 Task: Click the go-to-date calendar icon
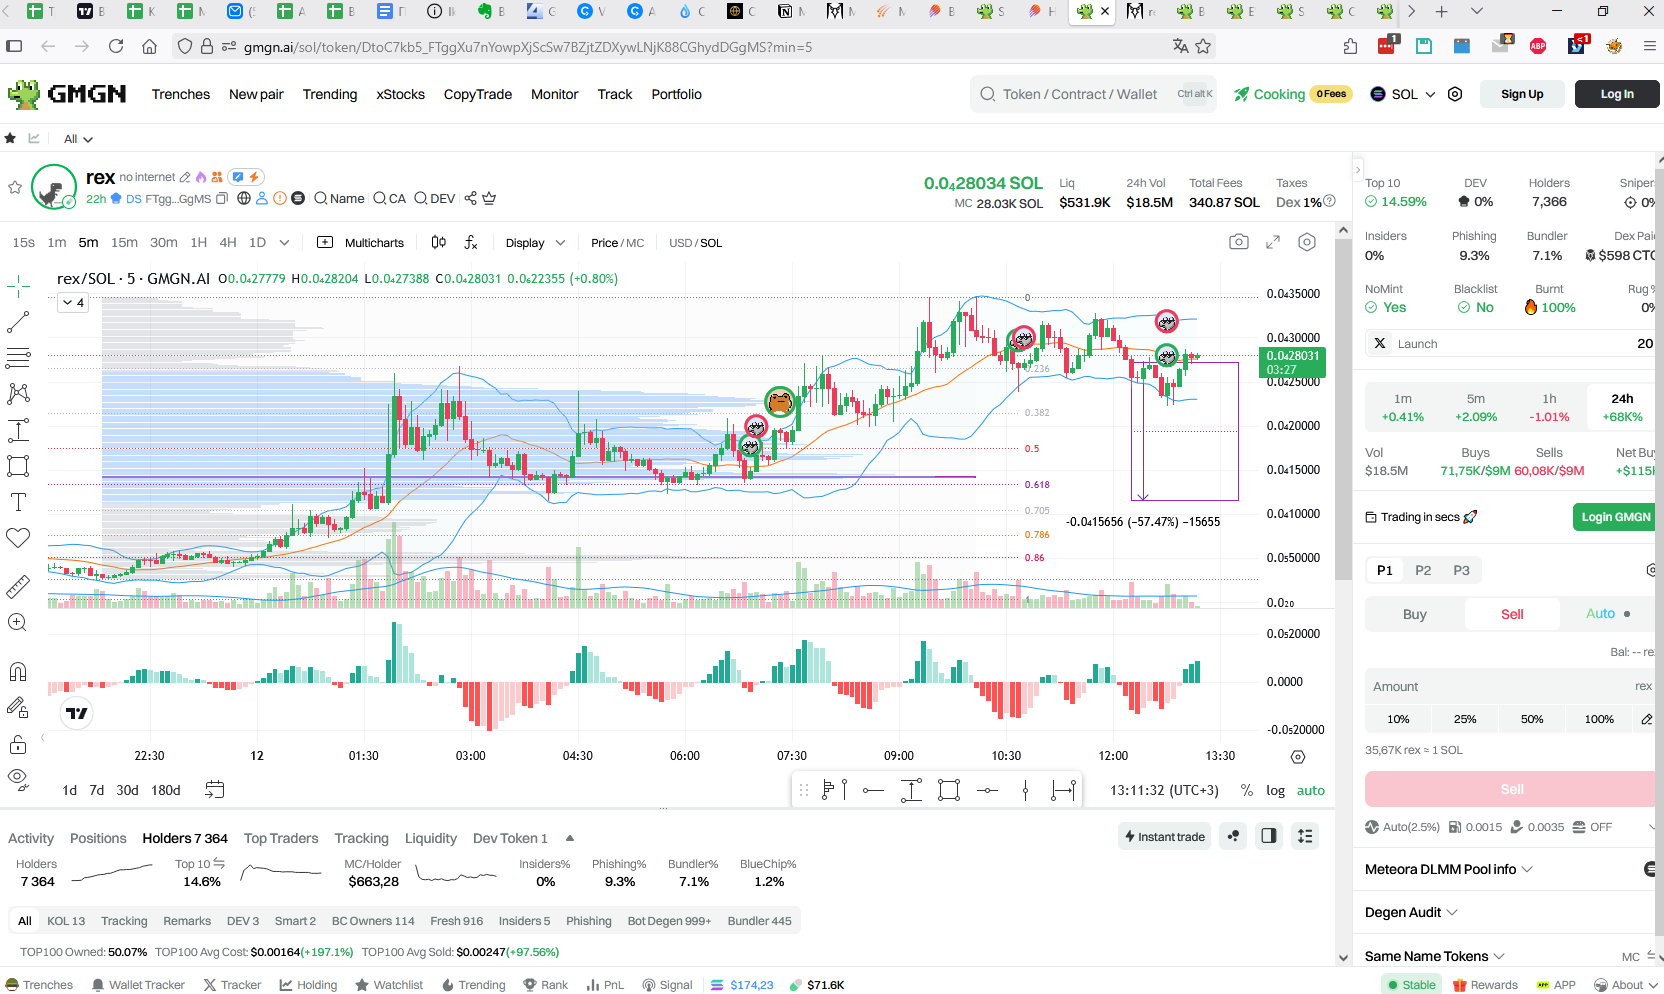(x=215, y=790)
